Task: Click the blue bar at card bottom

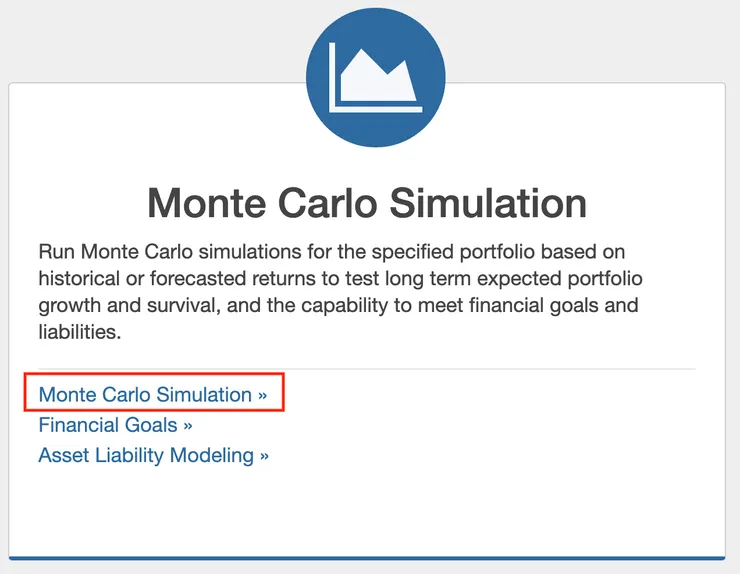Action: click(367, 558)
